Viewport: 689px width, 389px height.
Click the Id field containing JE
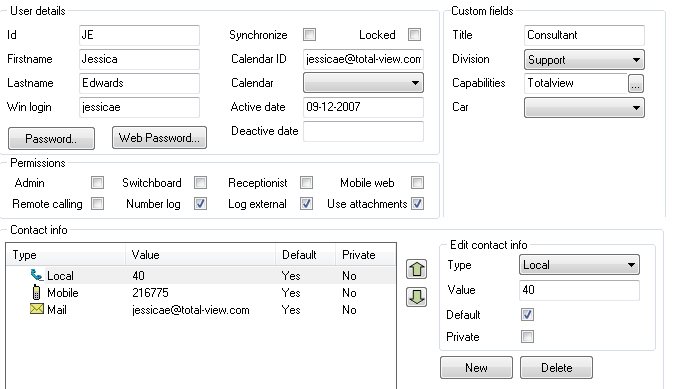click(139, 35)
